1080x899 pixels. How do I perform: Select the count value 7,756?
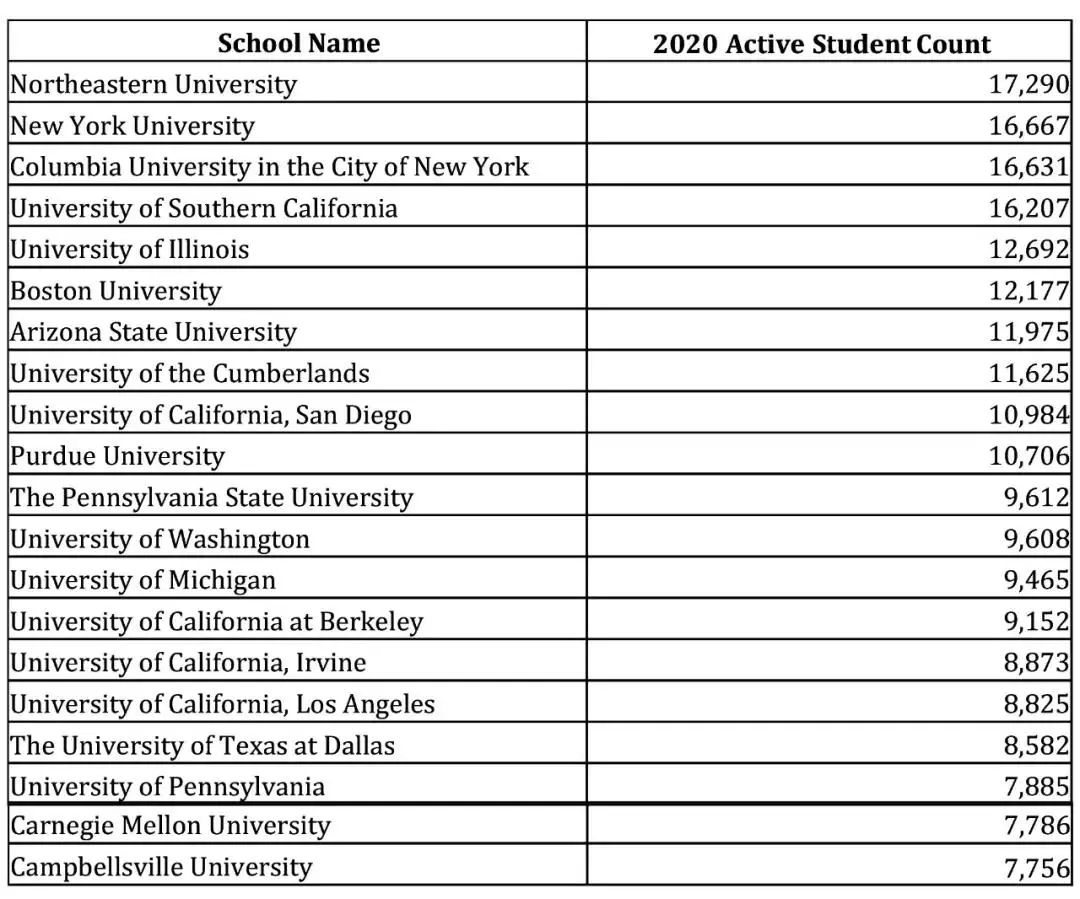point(1036,867)
